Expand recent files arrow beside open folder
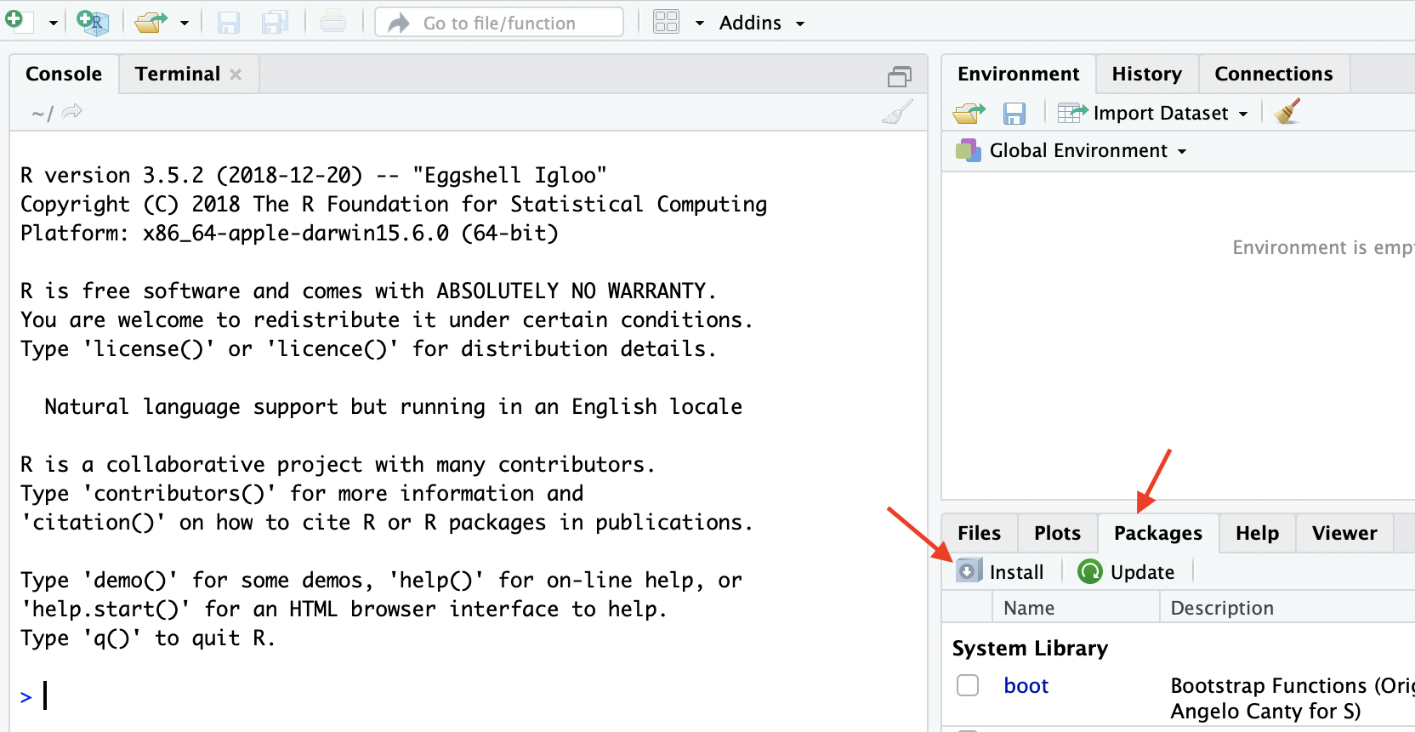The image size is (1415, 732). tap(185, 22)
